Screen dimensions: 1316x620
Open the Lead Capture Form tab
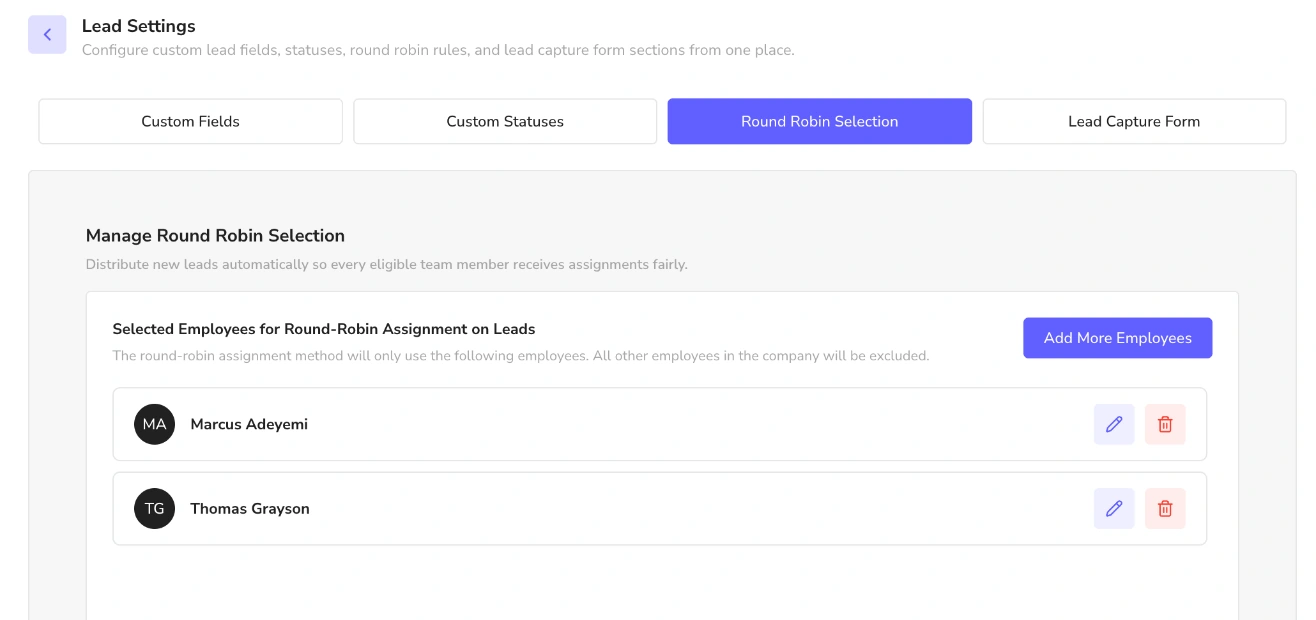[1134, 121]
